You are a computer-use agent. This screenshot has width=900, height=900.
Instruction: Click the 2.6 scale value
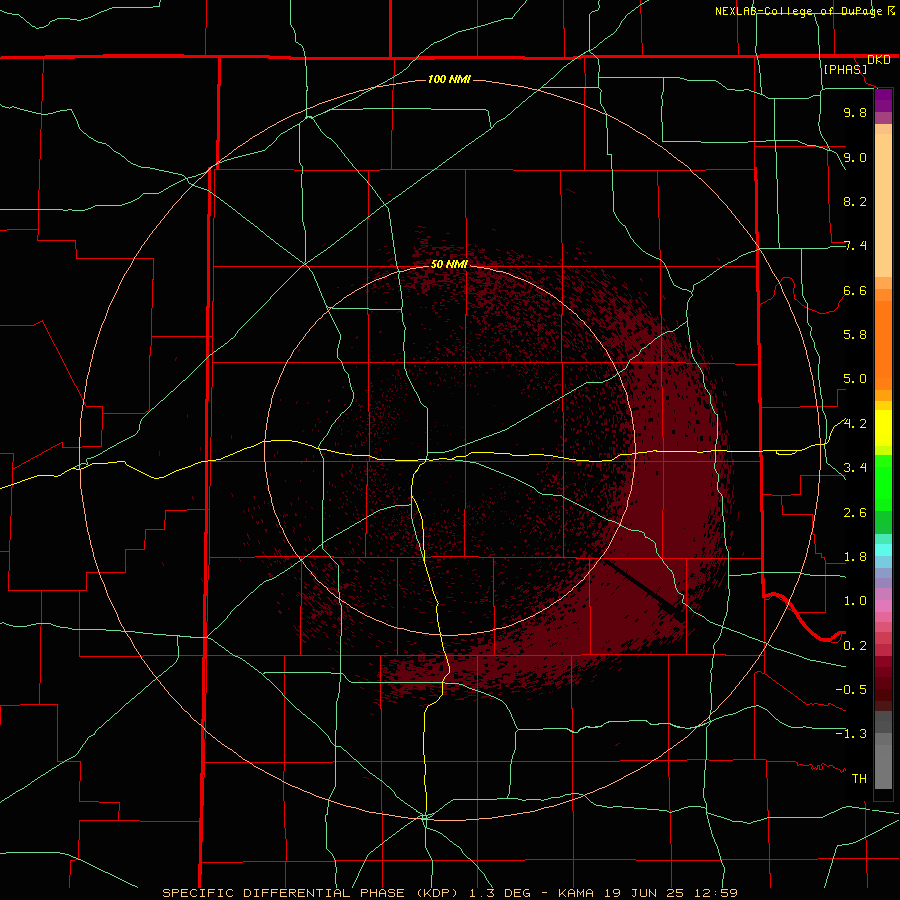(x=855, y=513)
